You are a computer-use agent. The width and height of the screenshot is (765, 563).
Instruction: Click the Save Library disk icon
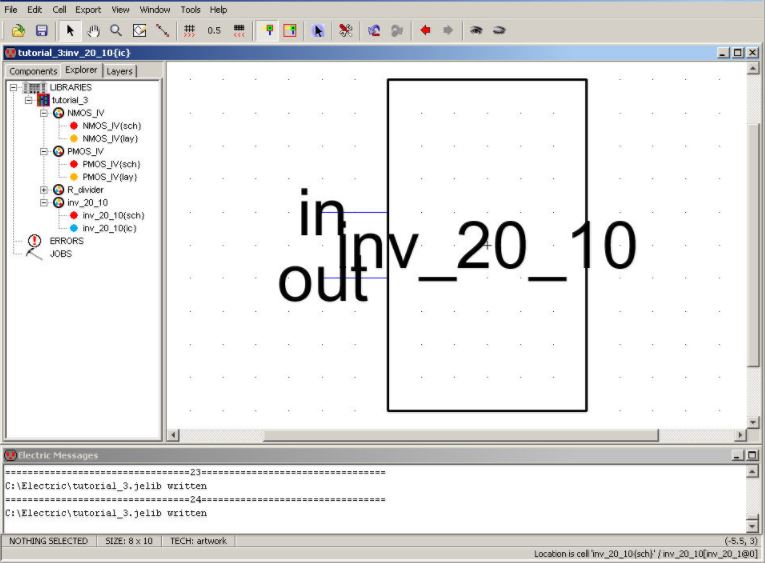(x=42, y=30)
